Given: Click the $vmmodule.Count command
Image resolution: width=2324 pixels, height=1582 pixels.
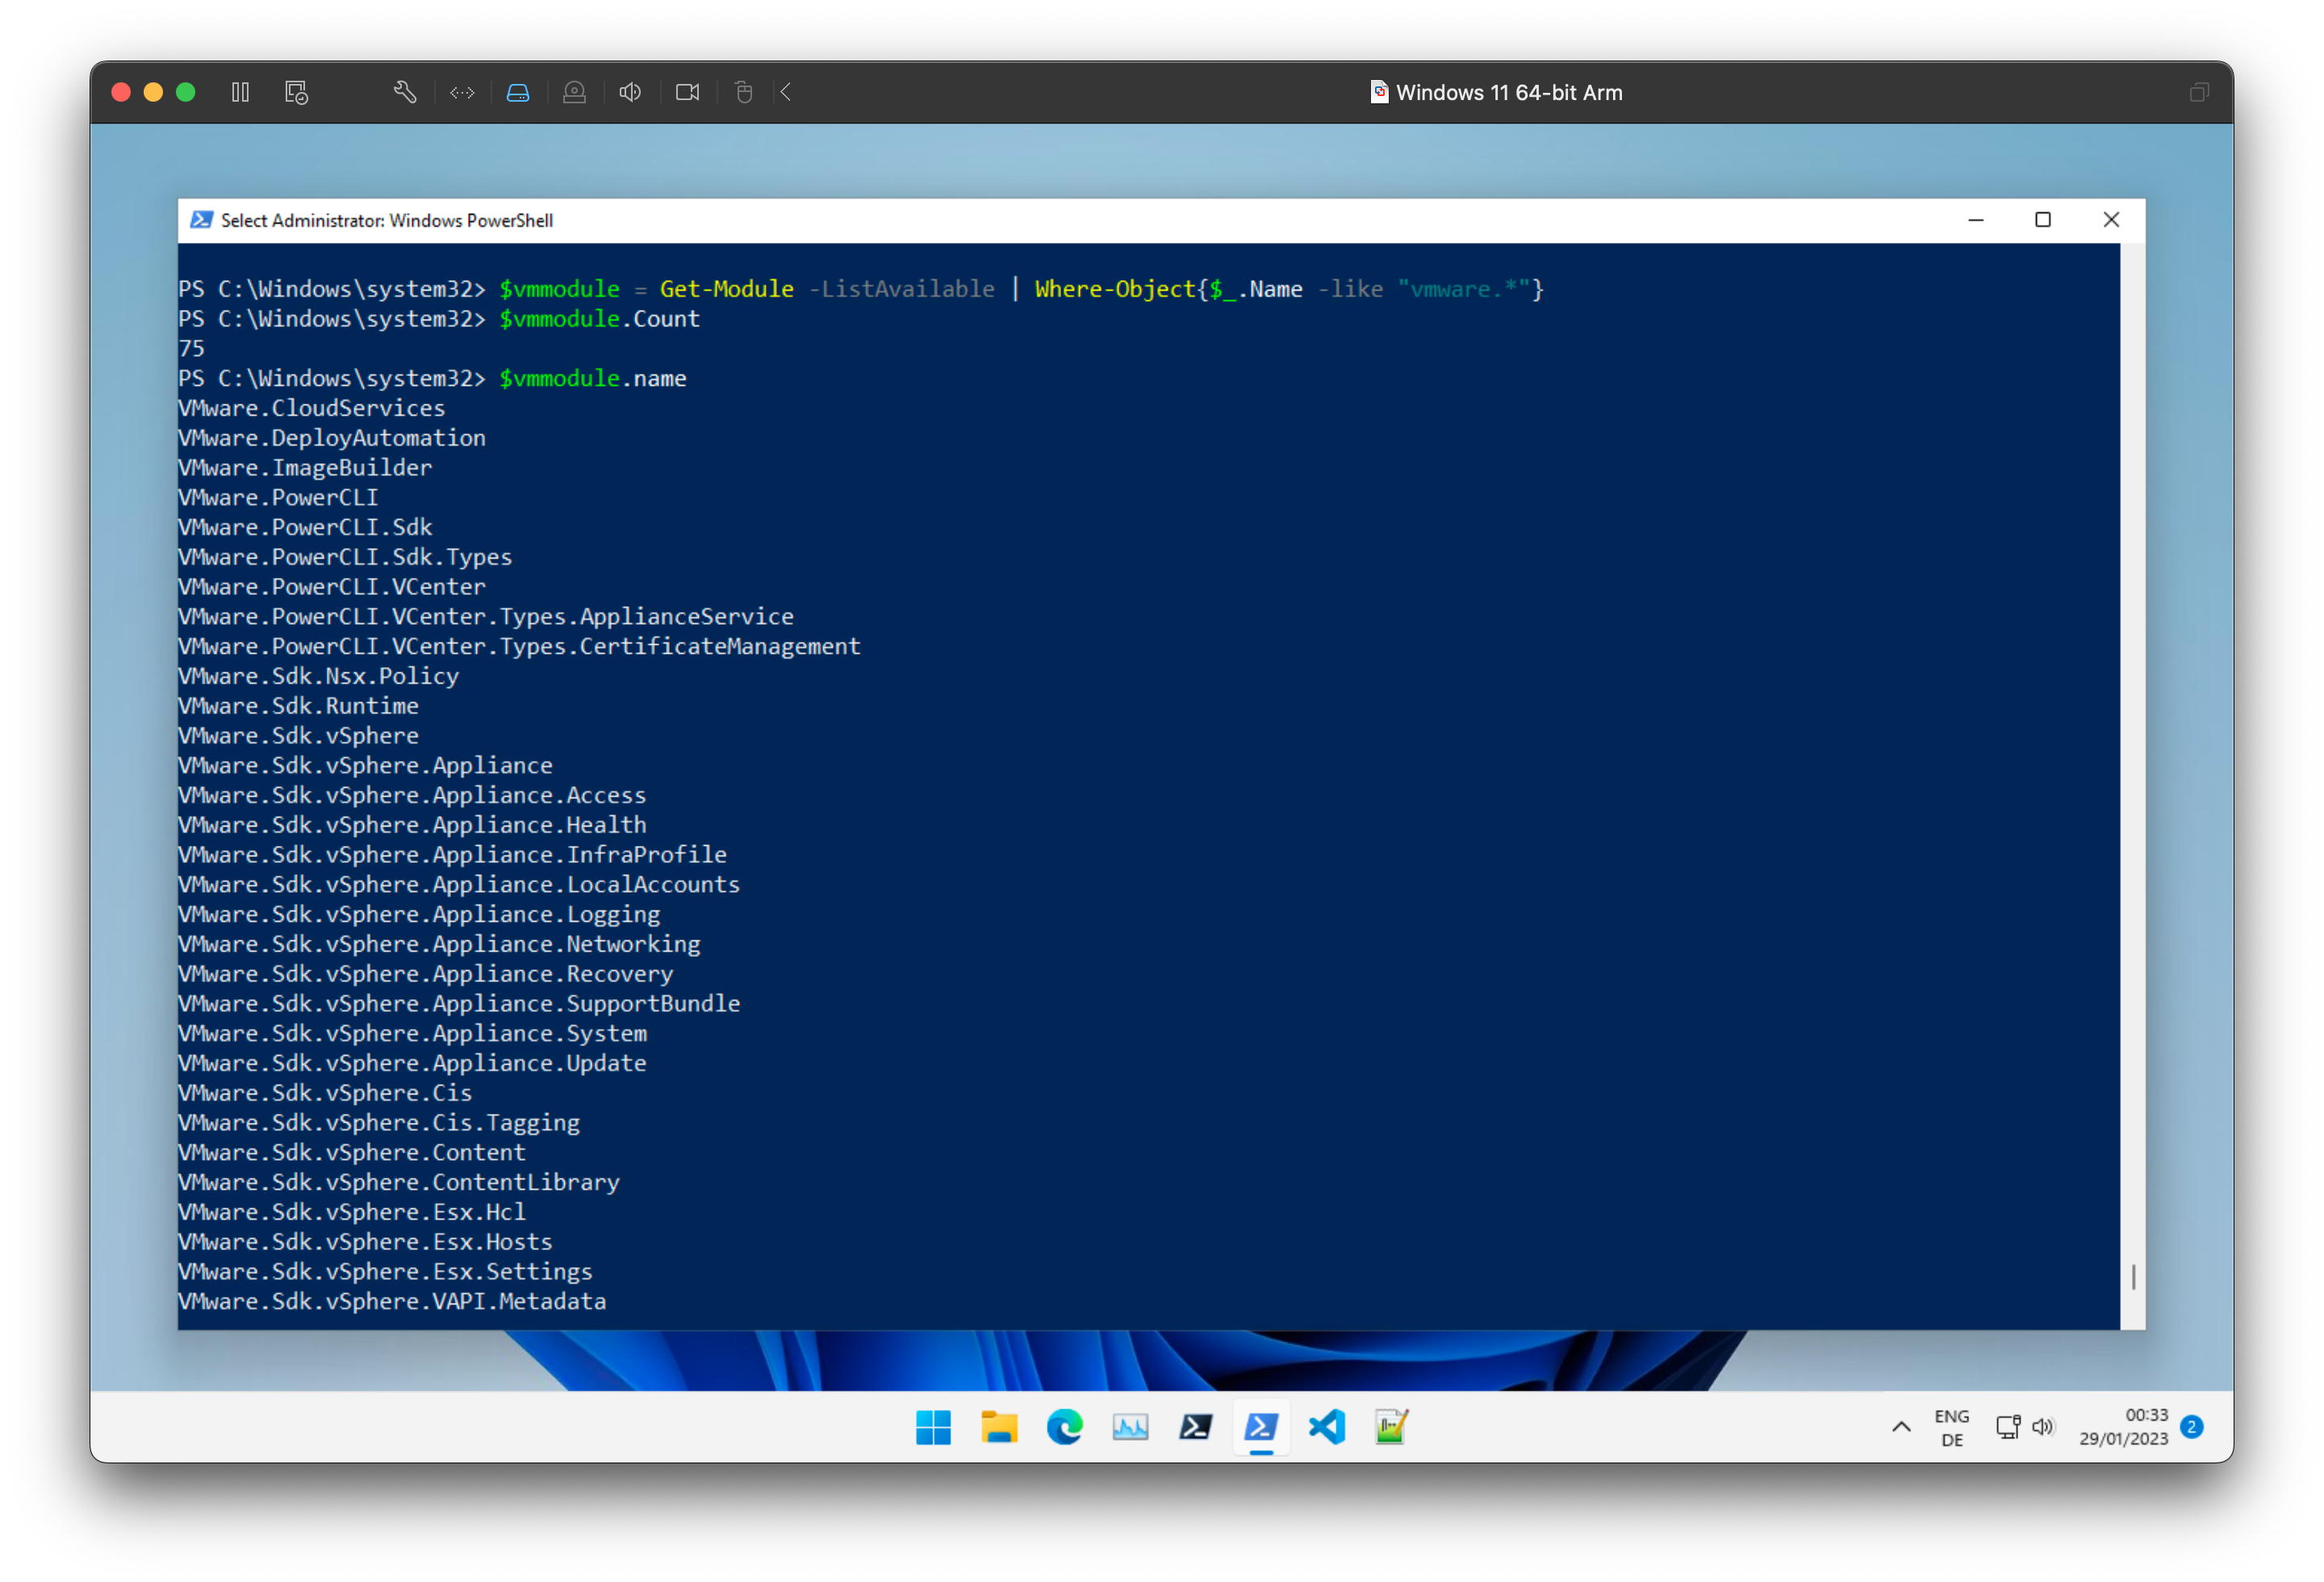Looking at the screenshot, I should click(599, 319).
